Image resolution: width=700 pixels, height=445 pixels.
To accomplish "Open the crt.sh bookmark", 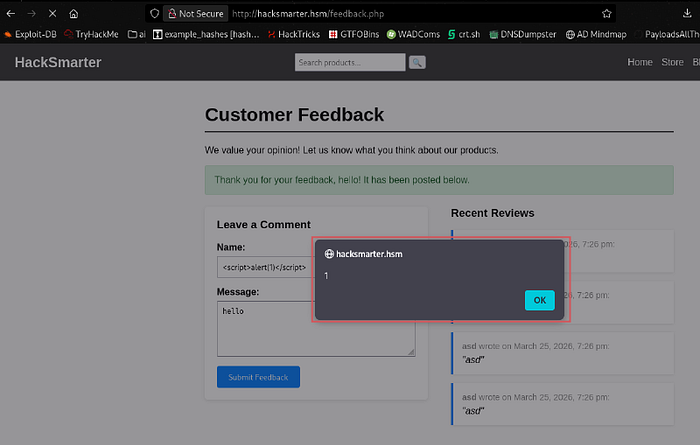I will [464, 34].
